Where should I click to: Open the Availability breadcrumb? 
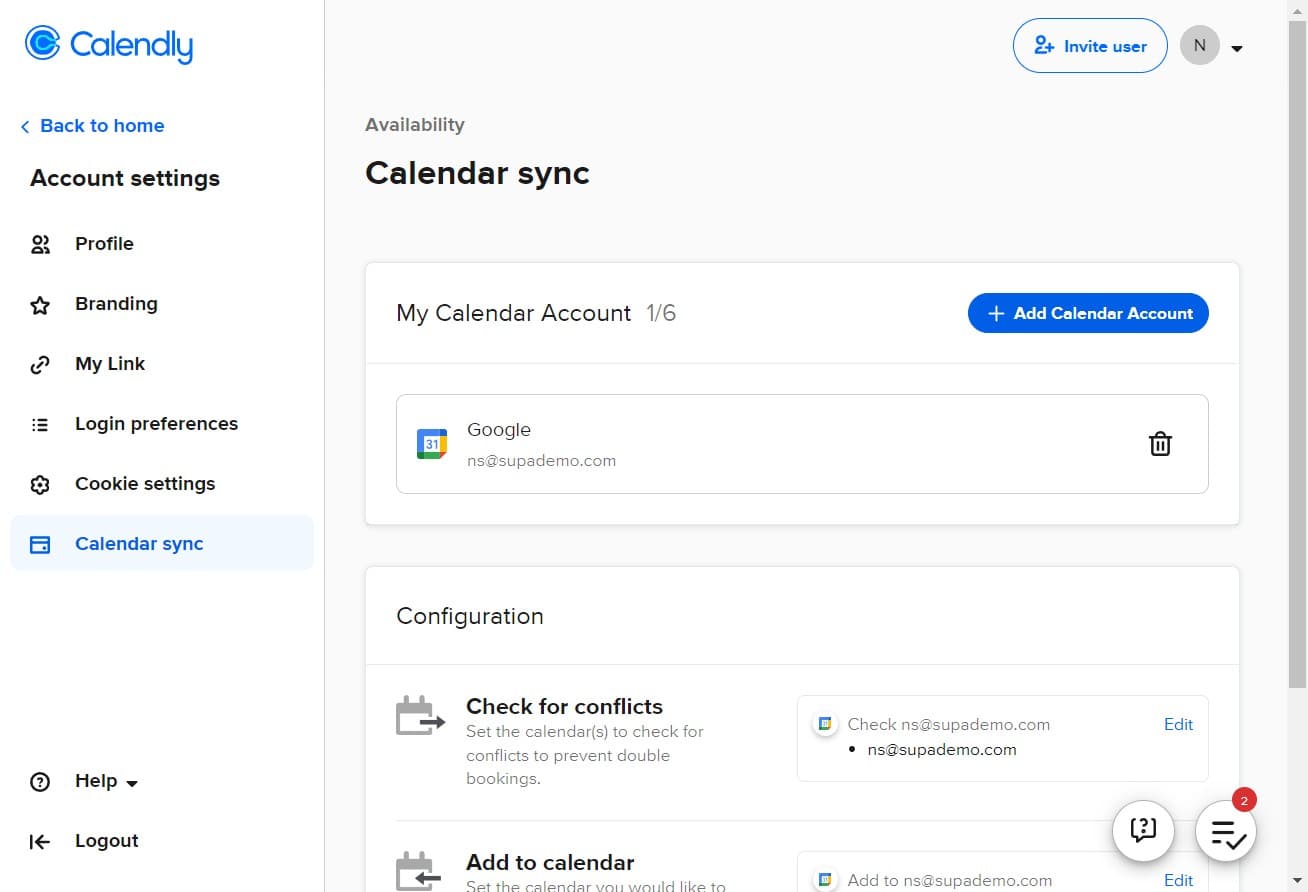click(x=414, y=124)
